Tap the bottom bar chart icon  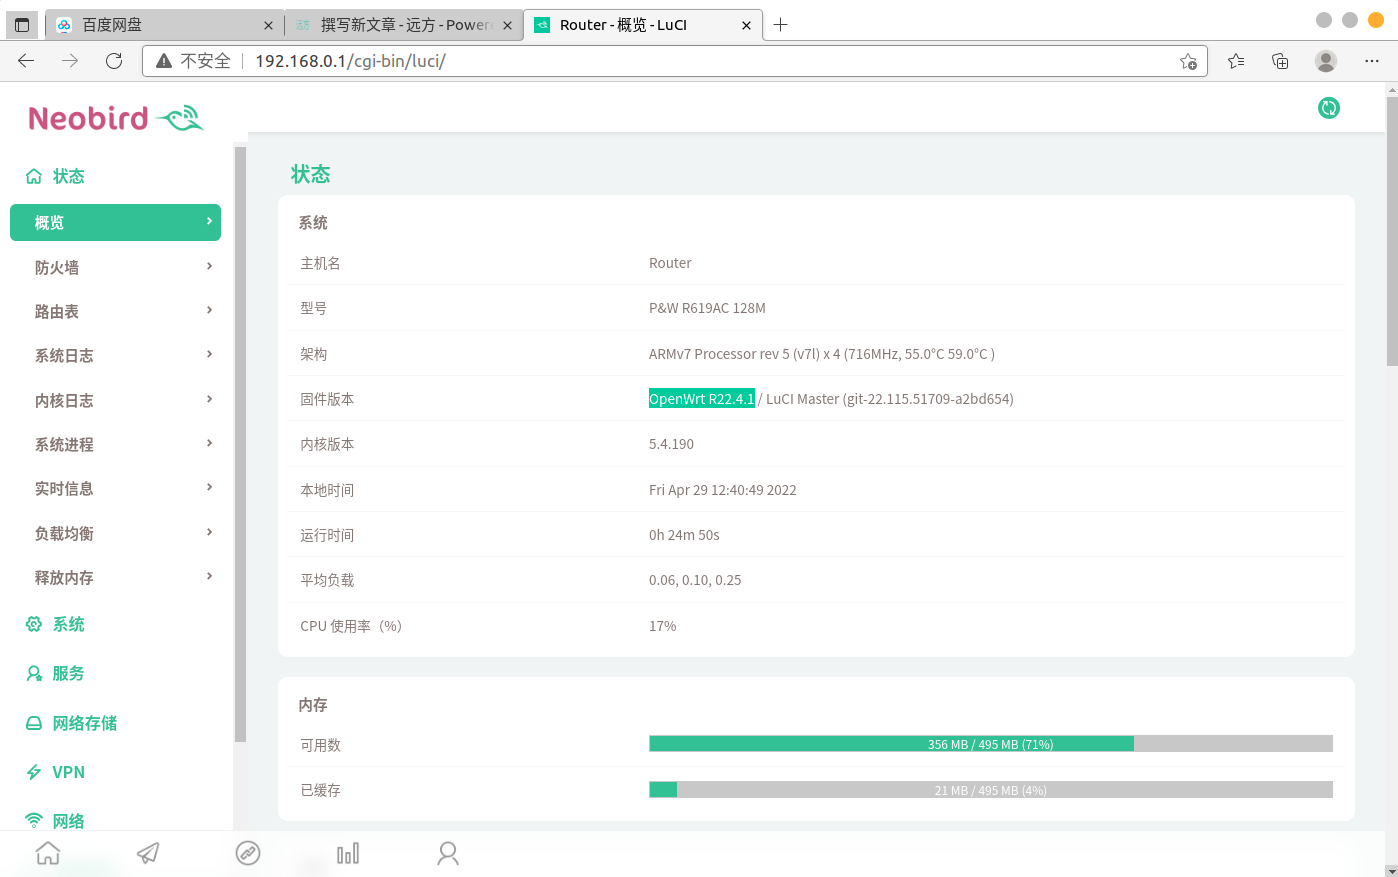point(348,853)
